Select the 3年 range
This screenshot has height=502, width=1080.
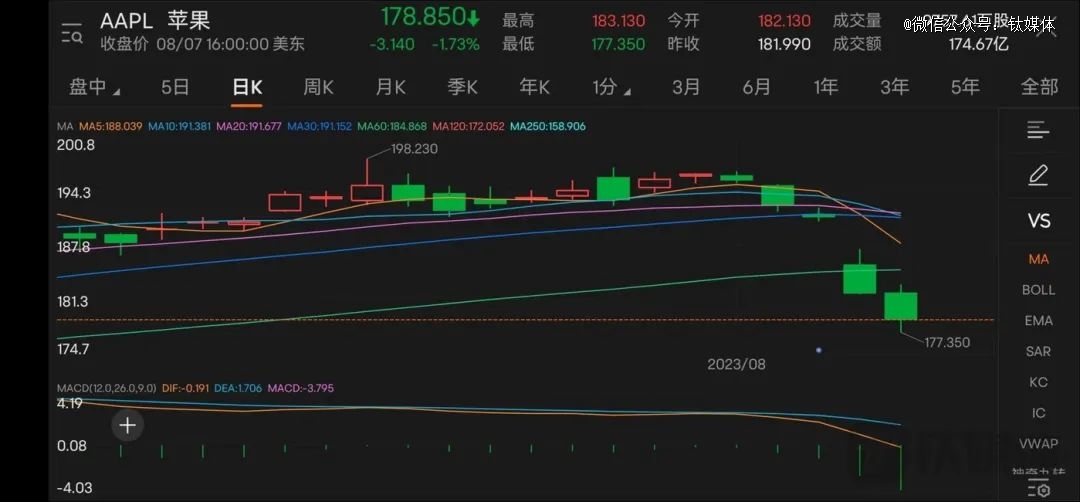(x=895, y=87)
